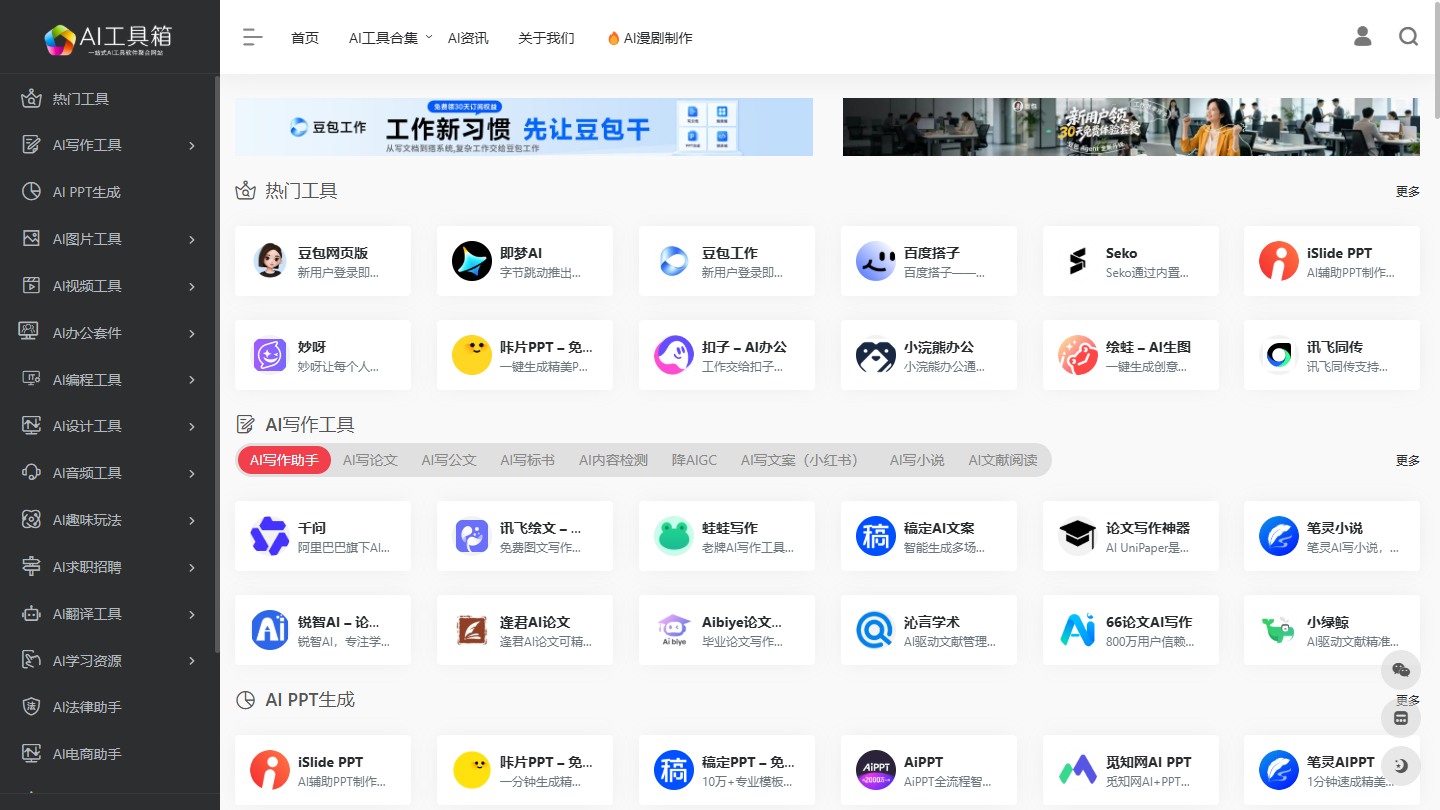Open the 豆包工作 banner advertisement
This screenshot has height=810, width=1440.
(524, 127)
